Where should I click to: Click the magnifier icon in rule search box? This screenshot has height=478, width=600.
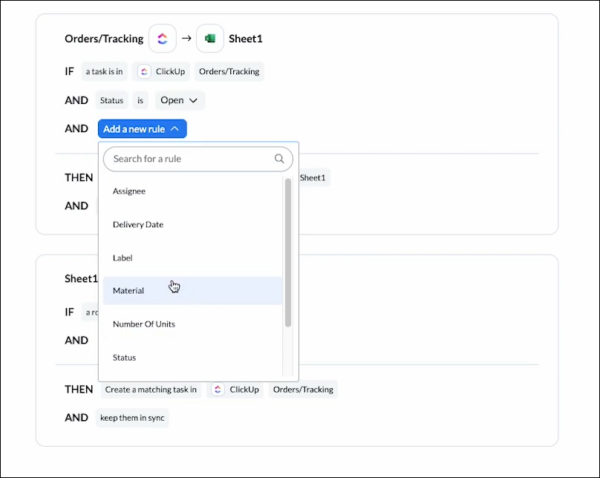(x=279, y=158)
